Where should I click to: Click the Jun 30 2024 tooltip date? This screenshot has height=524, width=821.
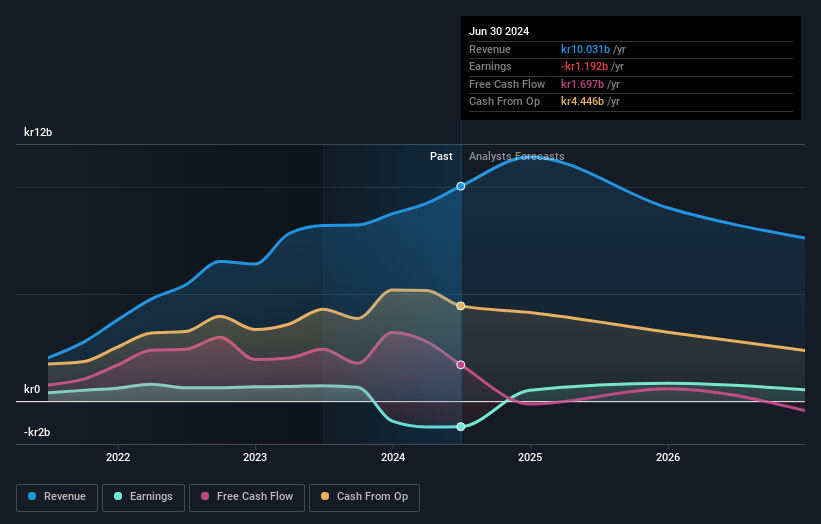[x=499, y=31]
